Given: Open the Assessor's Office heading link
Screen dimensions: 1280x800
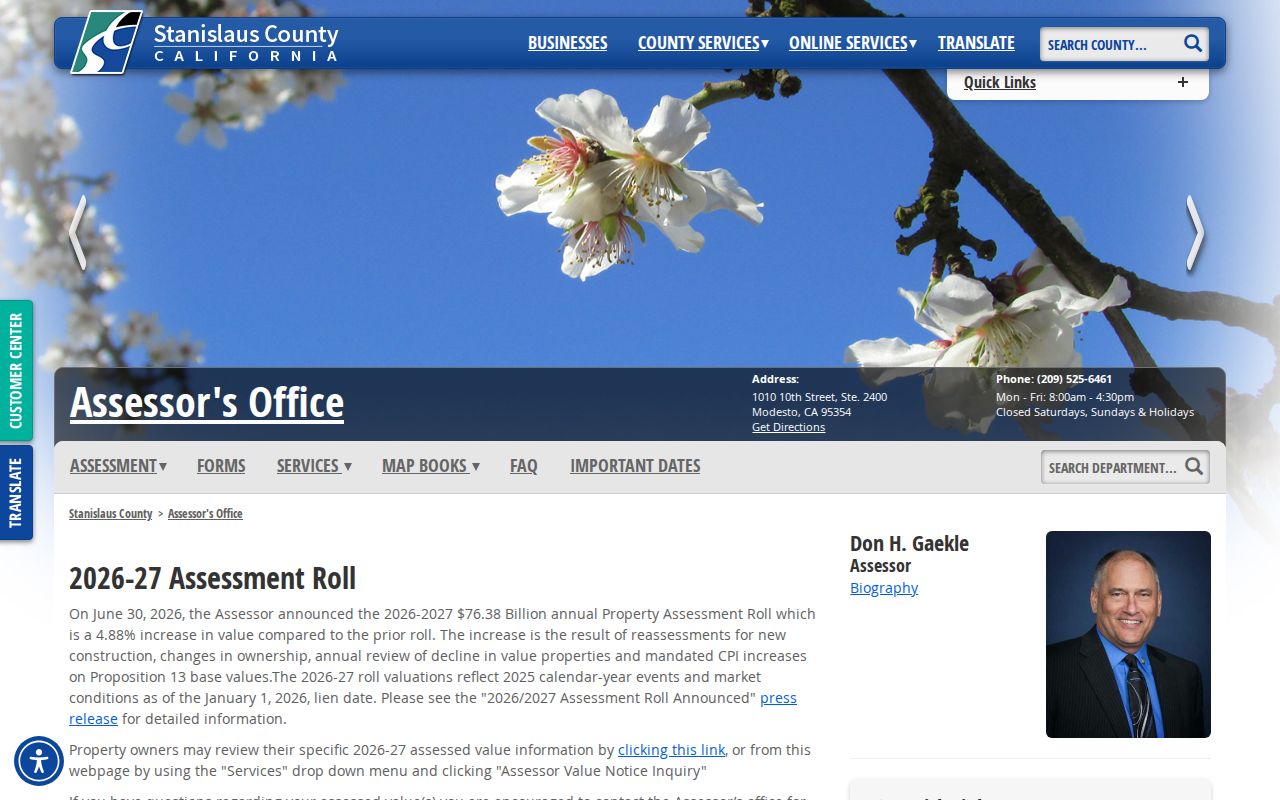Looking at the screenshot, I should point(207,403).
